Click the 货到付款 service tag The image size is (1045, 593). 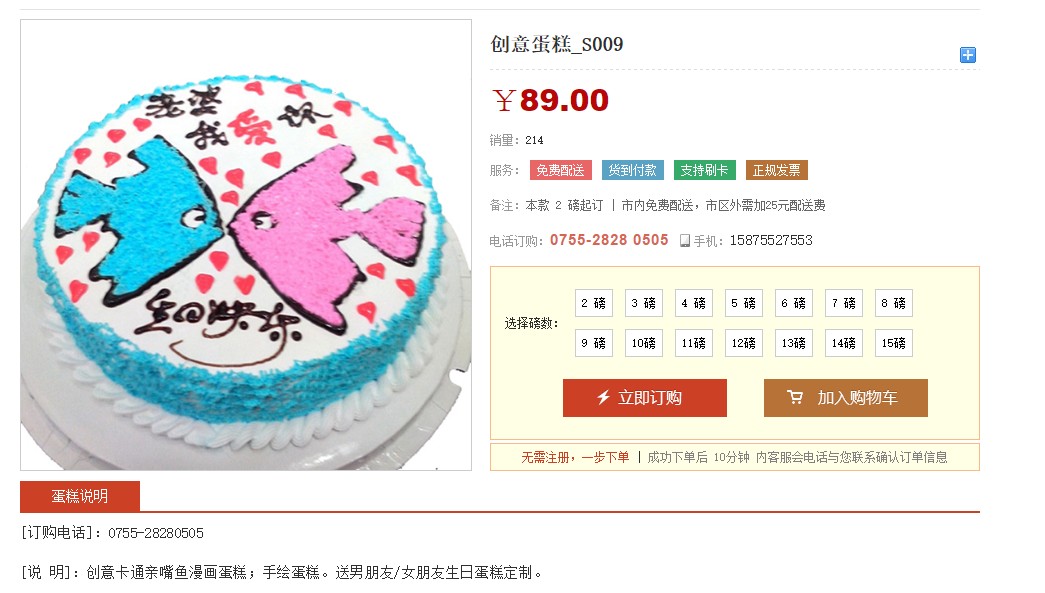pyautogui.click(x=632, y=171)
